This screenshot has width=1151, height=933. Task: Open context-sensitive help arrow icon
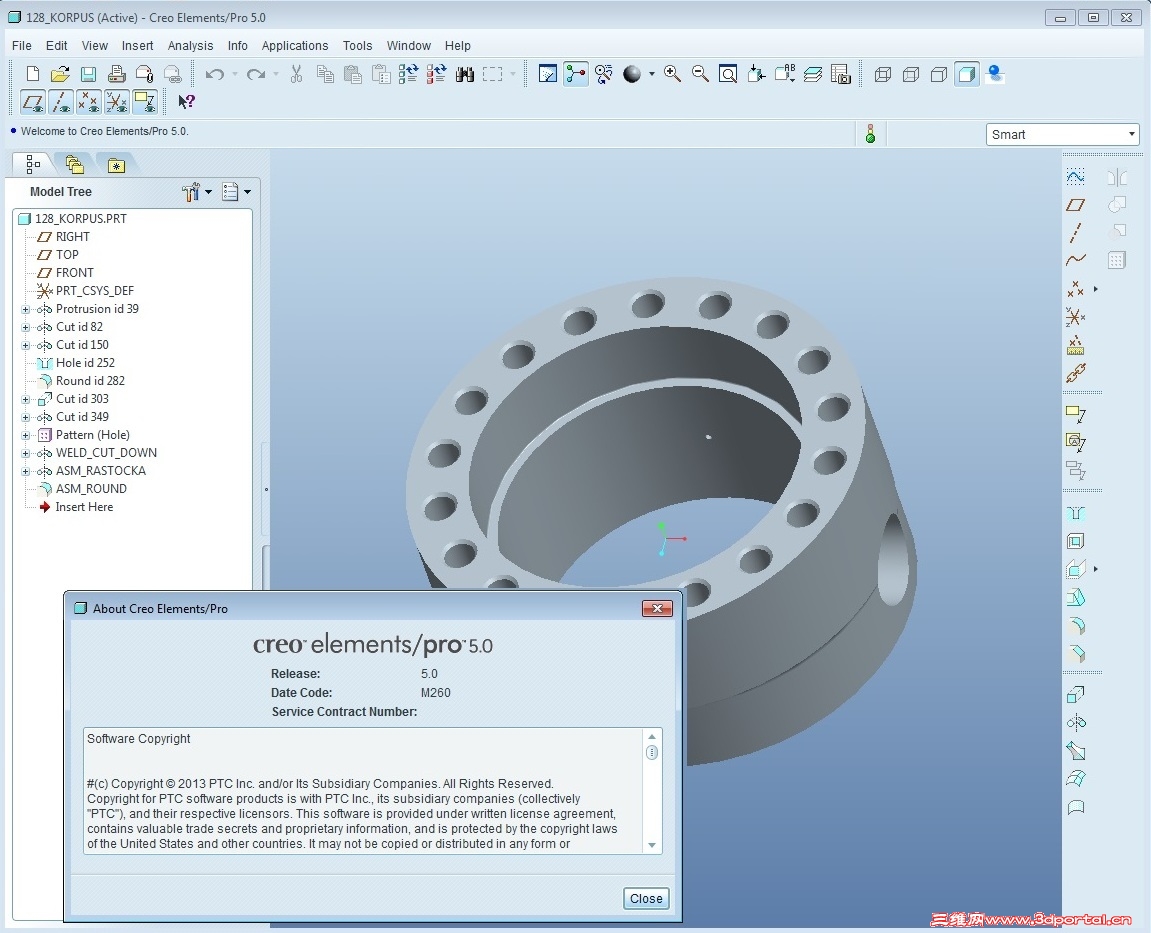point(186,101)
